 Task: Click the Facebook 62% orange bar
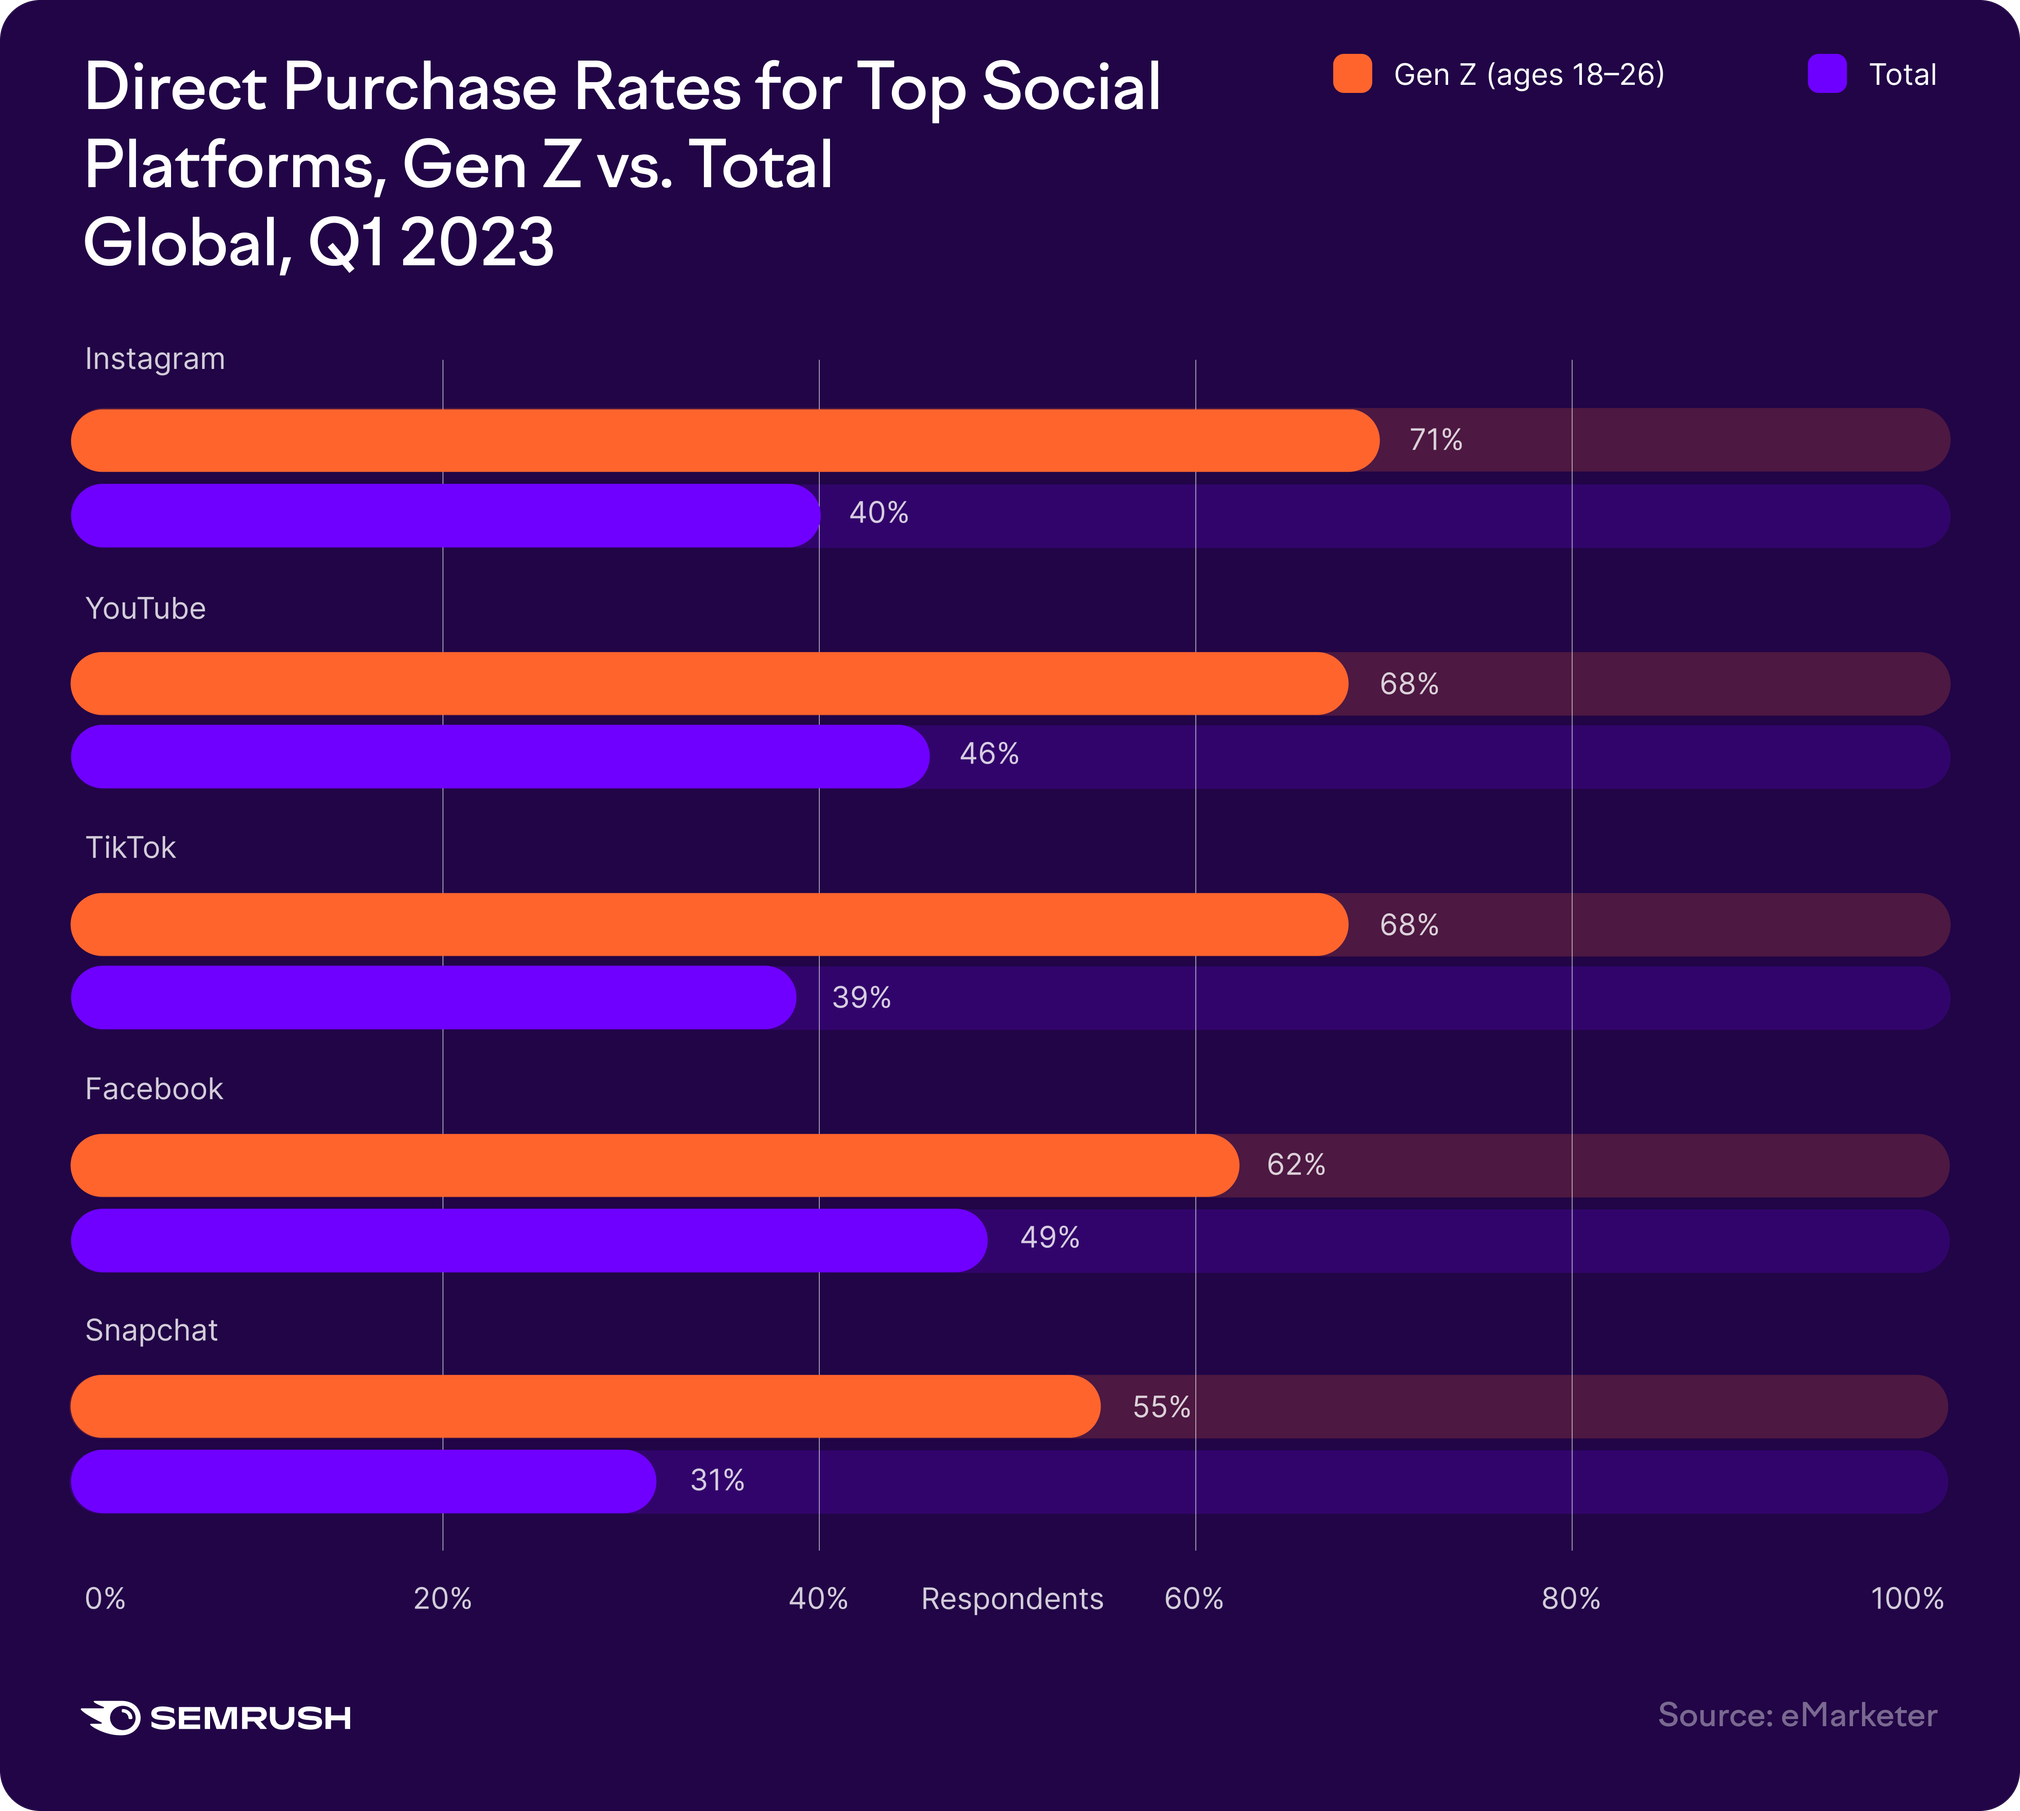pyautogui.click(x=654, y=1165)
